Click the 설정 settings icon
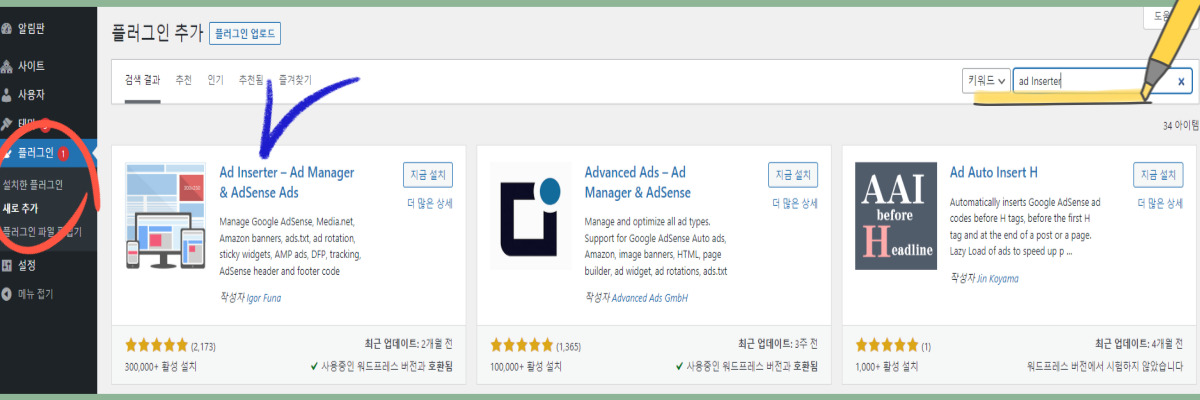This screenshot has width=1200, height=400. 8,266
